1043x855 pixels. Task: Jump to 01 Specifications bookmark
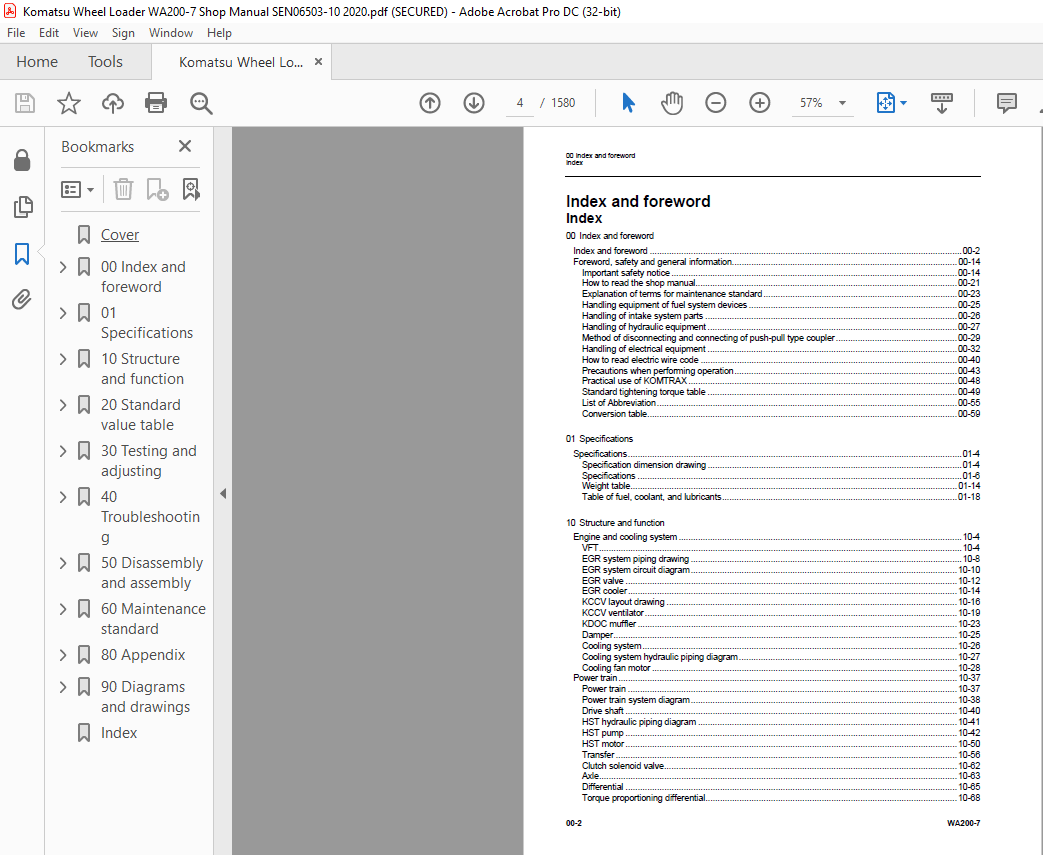pos(147,323)
